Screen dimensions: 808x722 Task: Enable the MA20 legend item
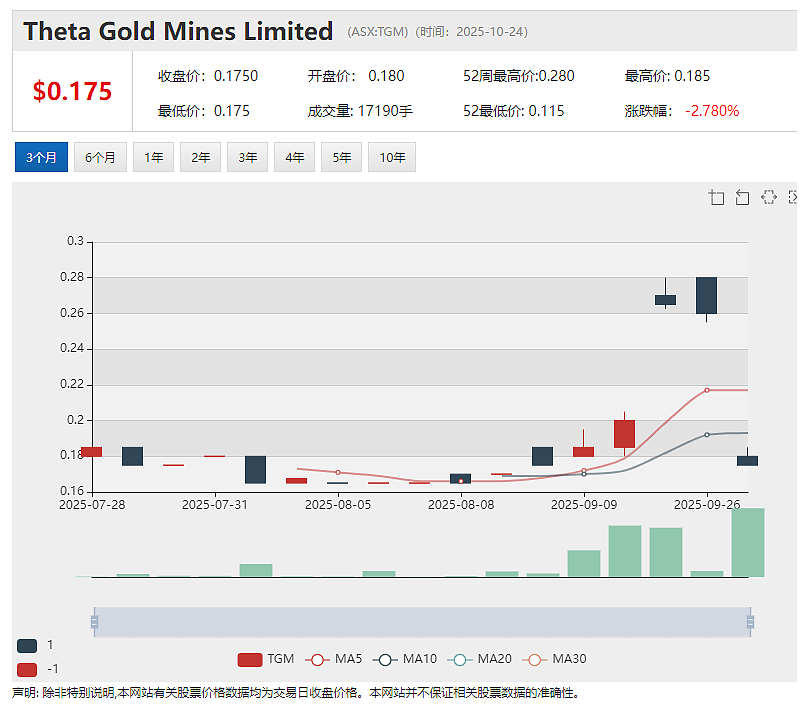[479, 659]
